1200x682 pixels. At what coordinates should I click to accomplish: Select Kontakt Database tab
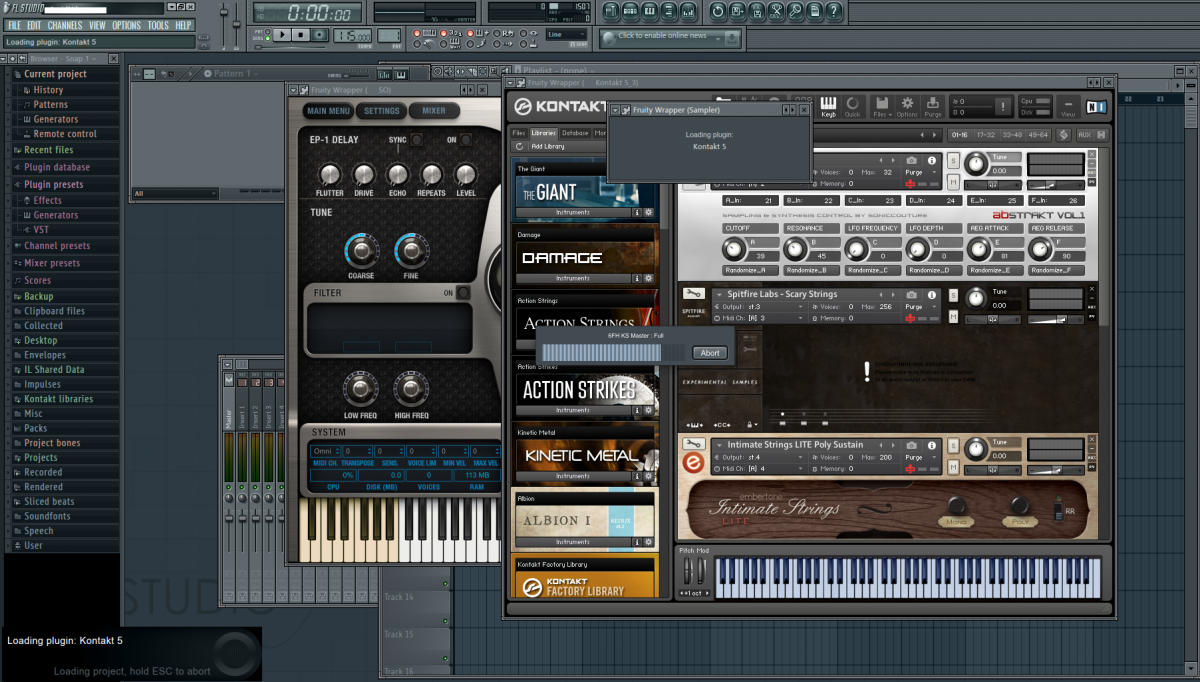tap(575, 133)
